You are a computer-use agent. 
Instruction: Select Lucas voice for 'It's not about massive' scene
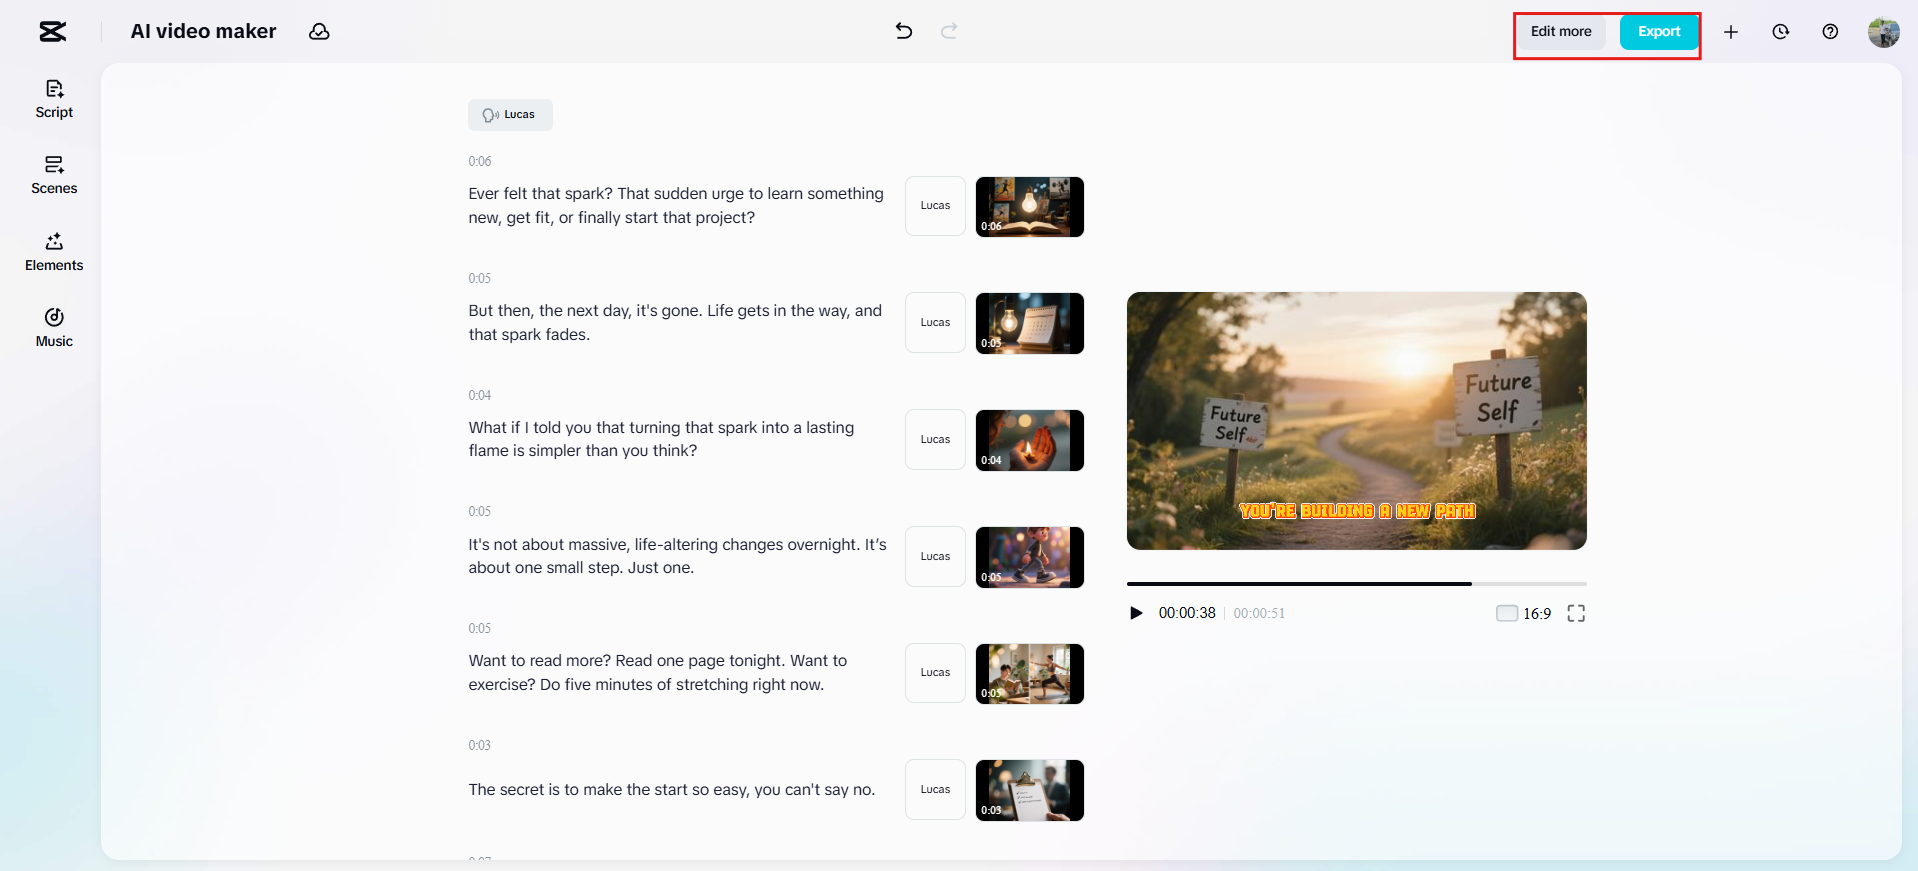pos(935,556)
